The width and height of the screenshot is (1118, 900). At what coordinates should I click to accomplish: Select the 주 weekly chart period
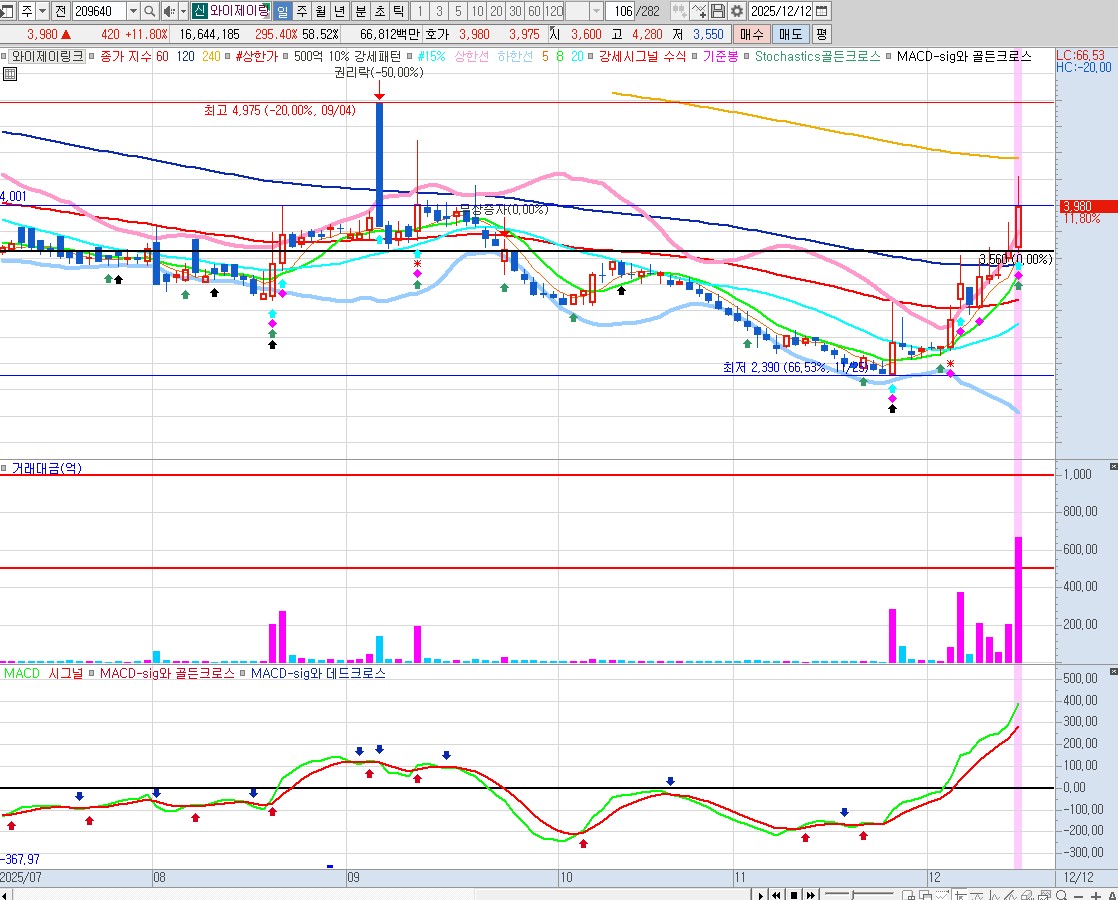tap(302, 11)
